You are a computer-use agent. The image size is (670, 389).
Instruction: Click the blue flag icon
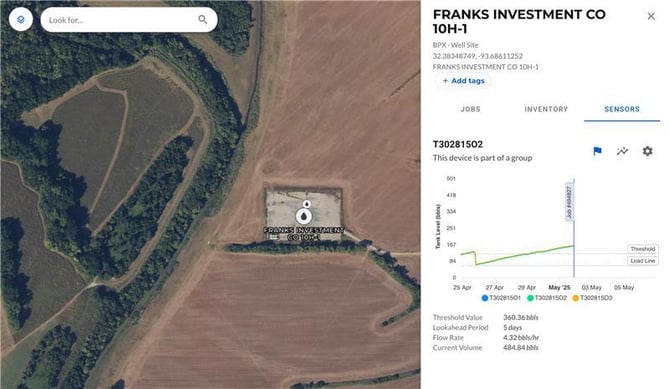tap(597, 151)
